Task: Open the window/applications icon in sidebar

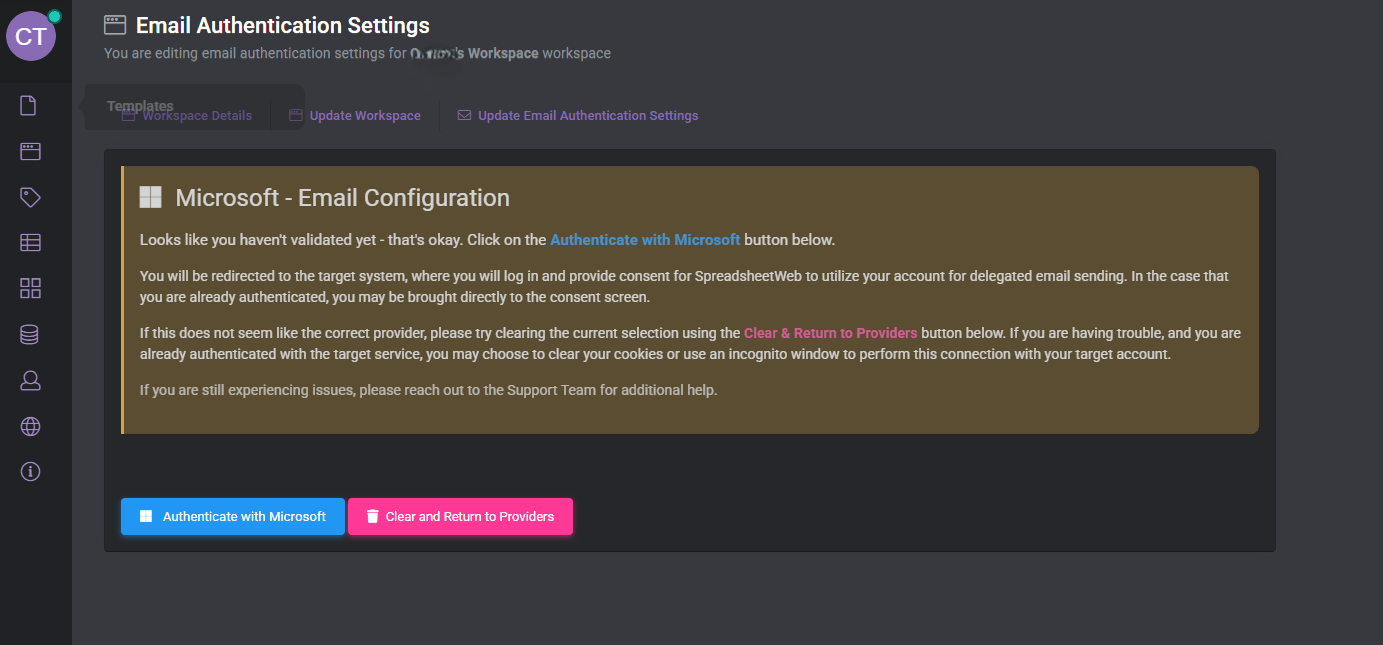Action: click(x=30, y=151)
